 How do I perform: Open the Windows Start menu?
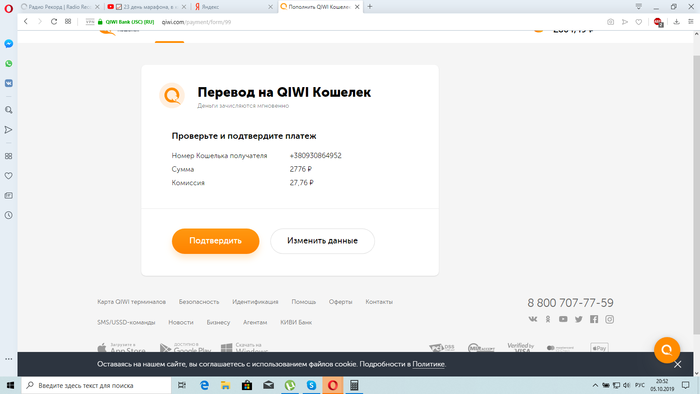click(x=10, y=386)
